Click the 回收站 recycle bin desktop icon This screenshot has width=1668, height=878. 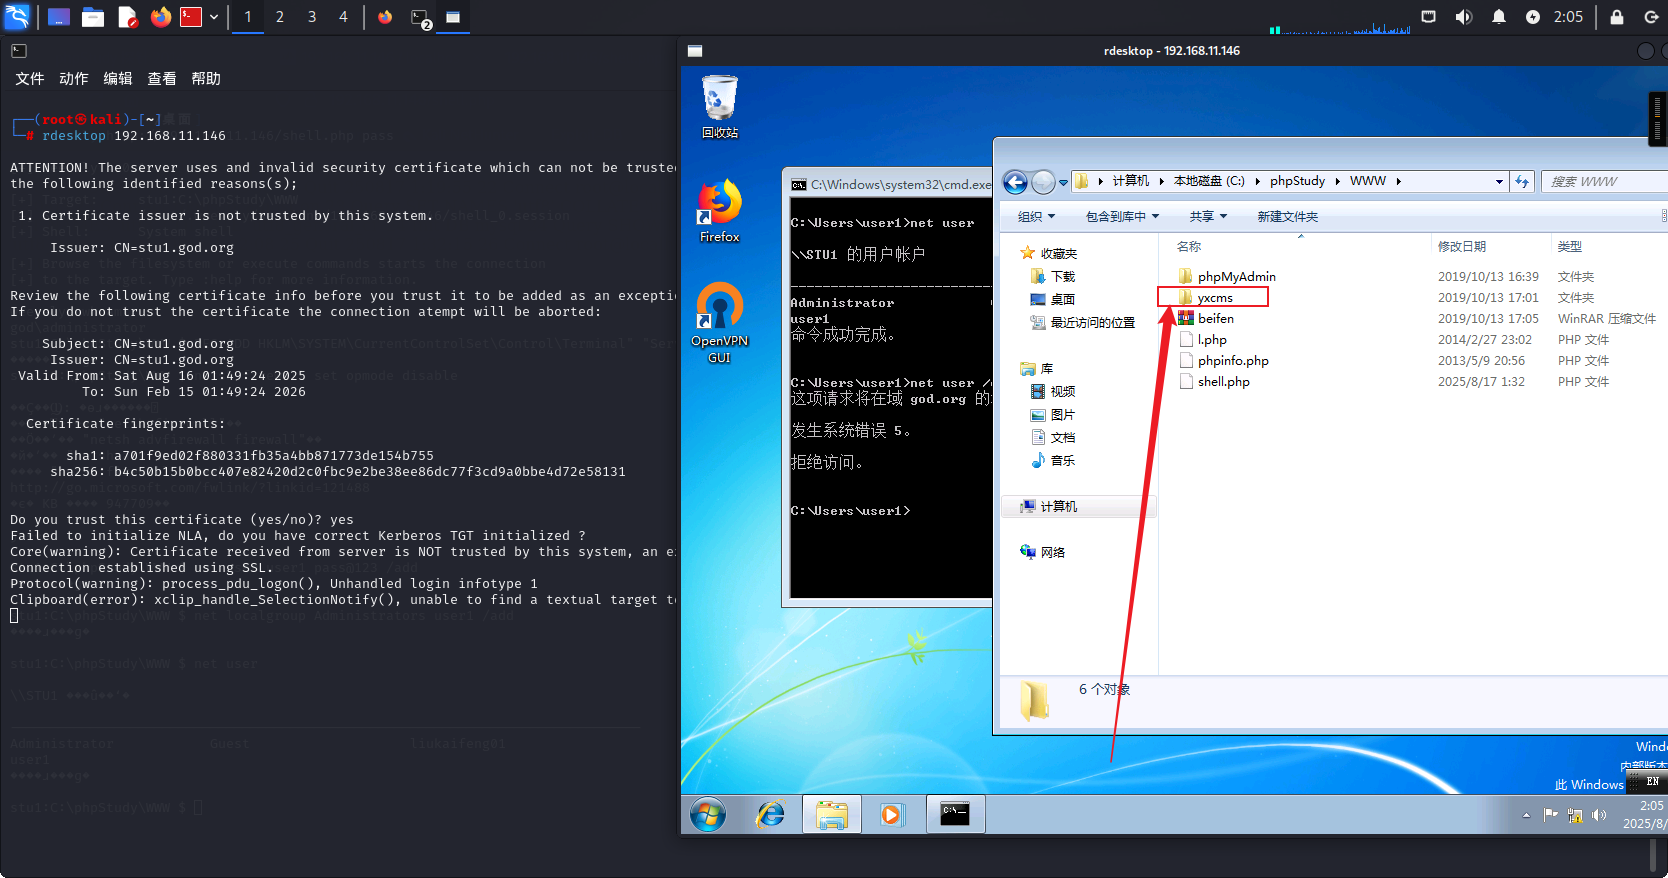coord(719,107)
